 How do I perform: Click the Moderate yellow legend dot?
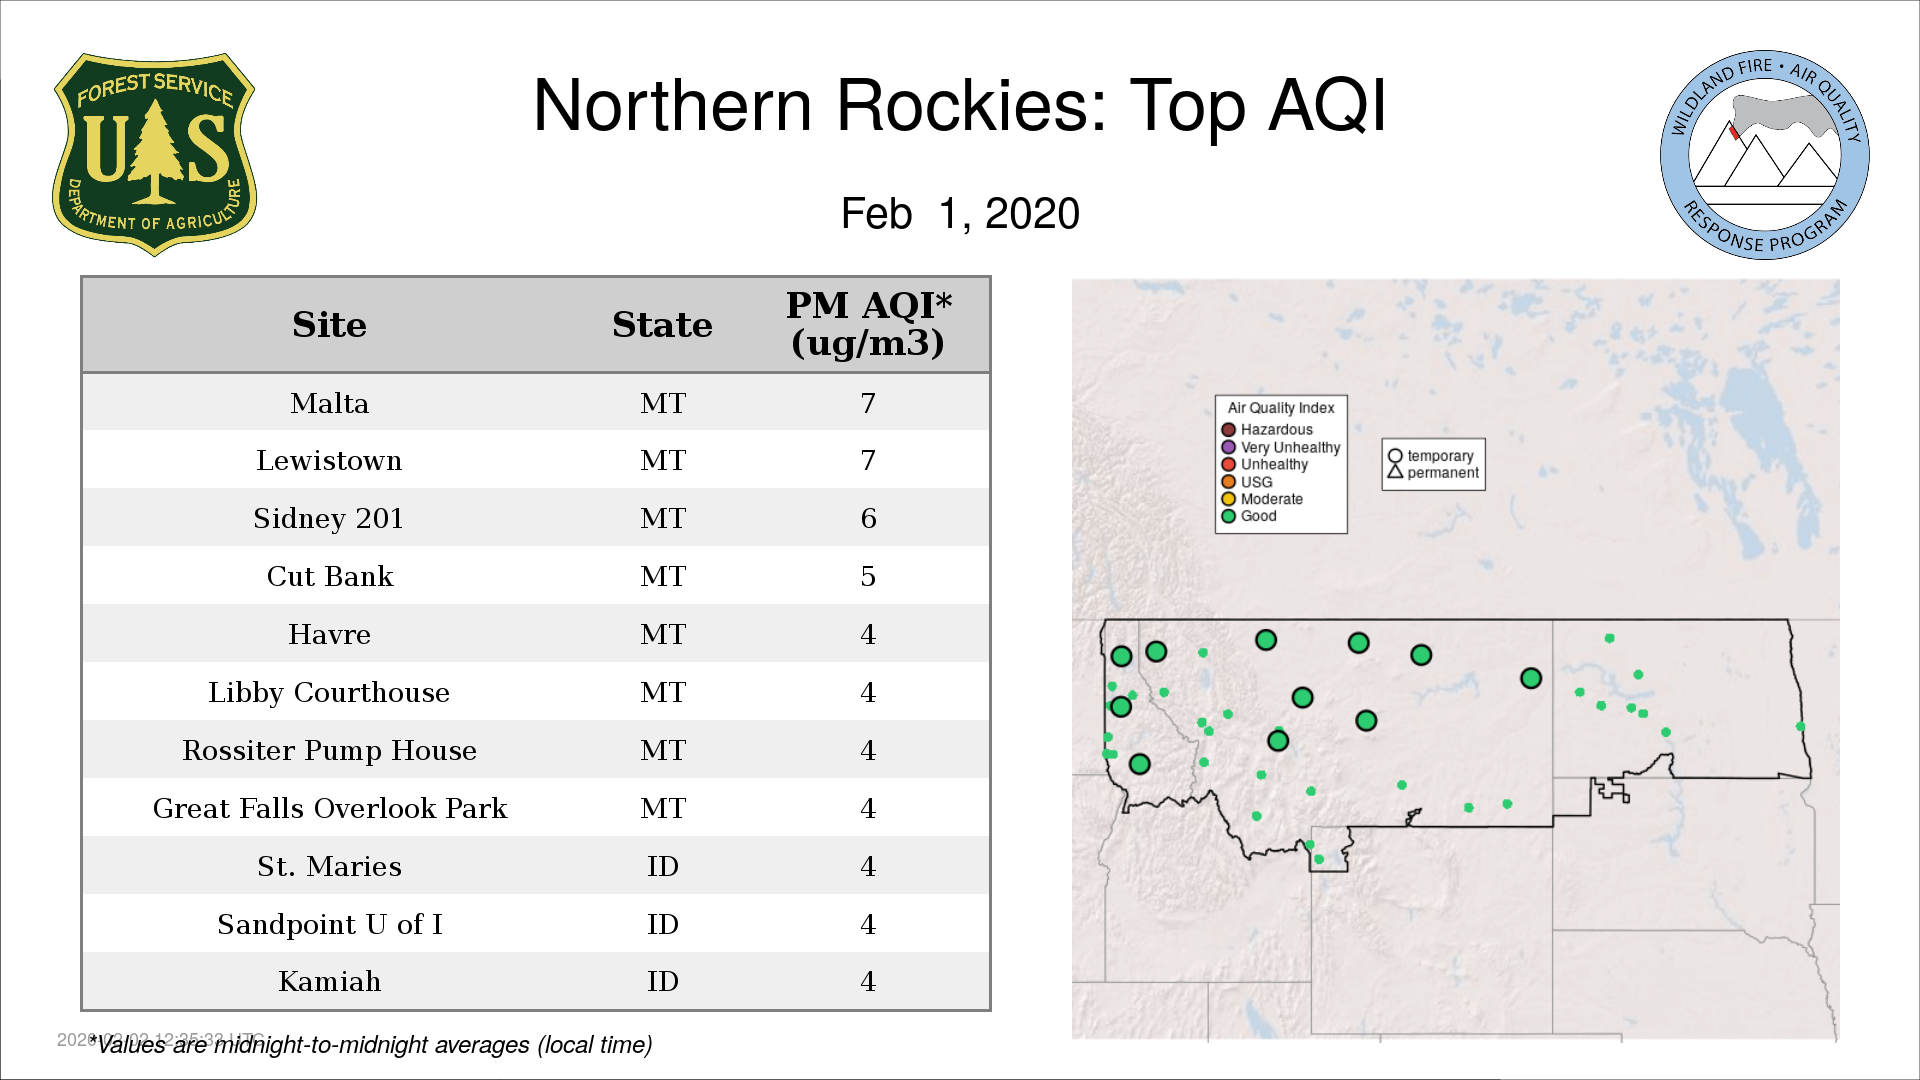pos(1229,499)
